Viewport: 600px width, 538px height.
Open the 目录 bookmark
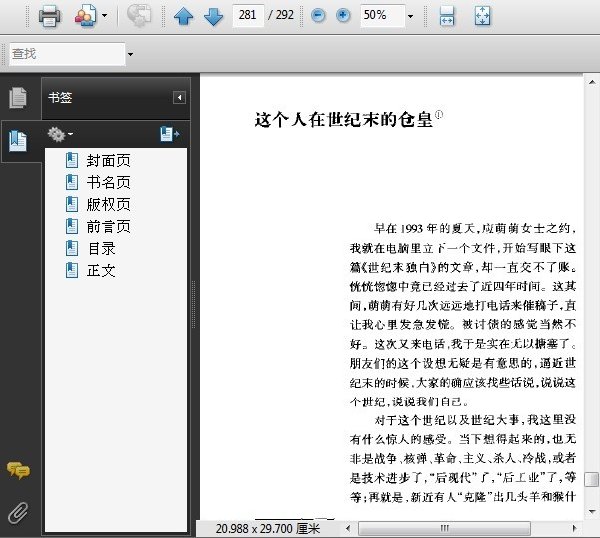101,249
